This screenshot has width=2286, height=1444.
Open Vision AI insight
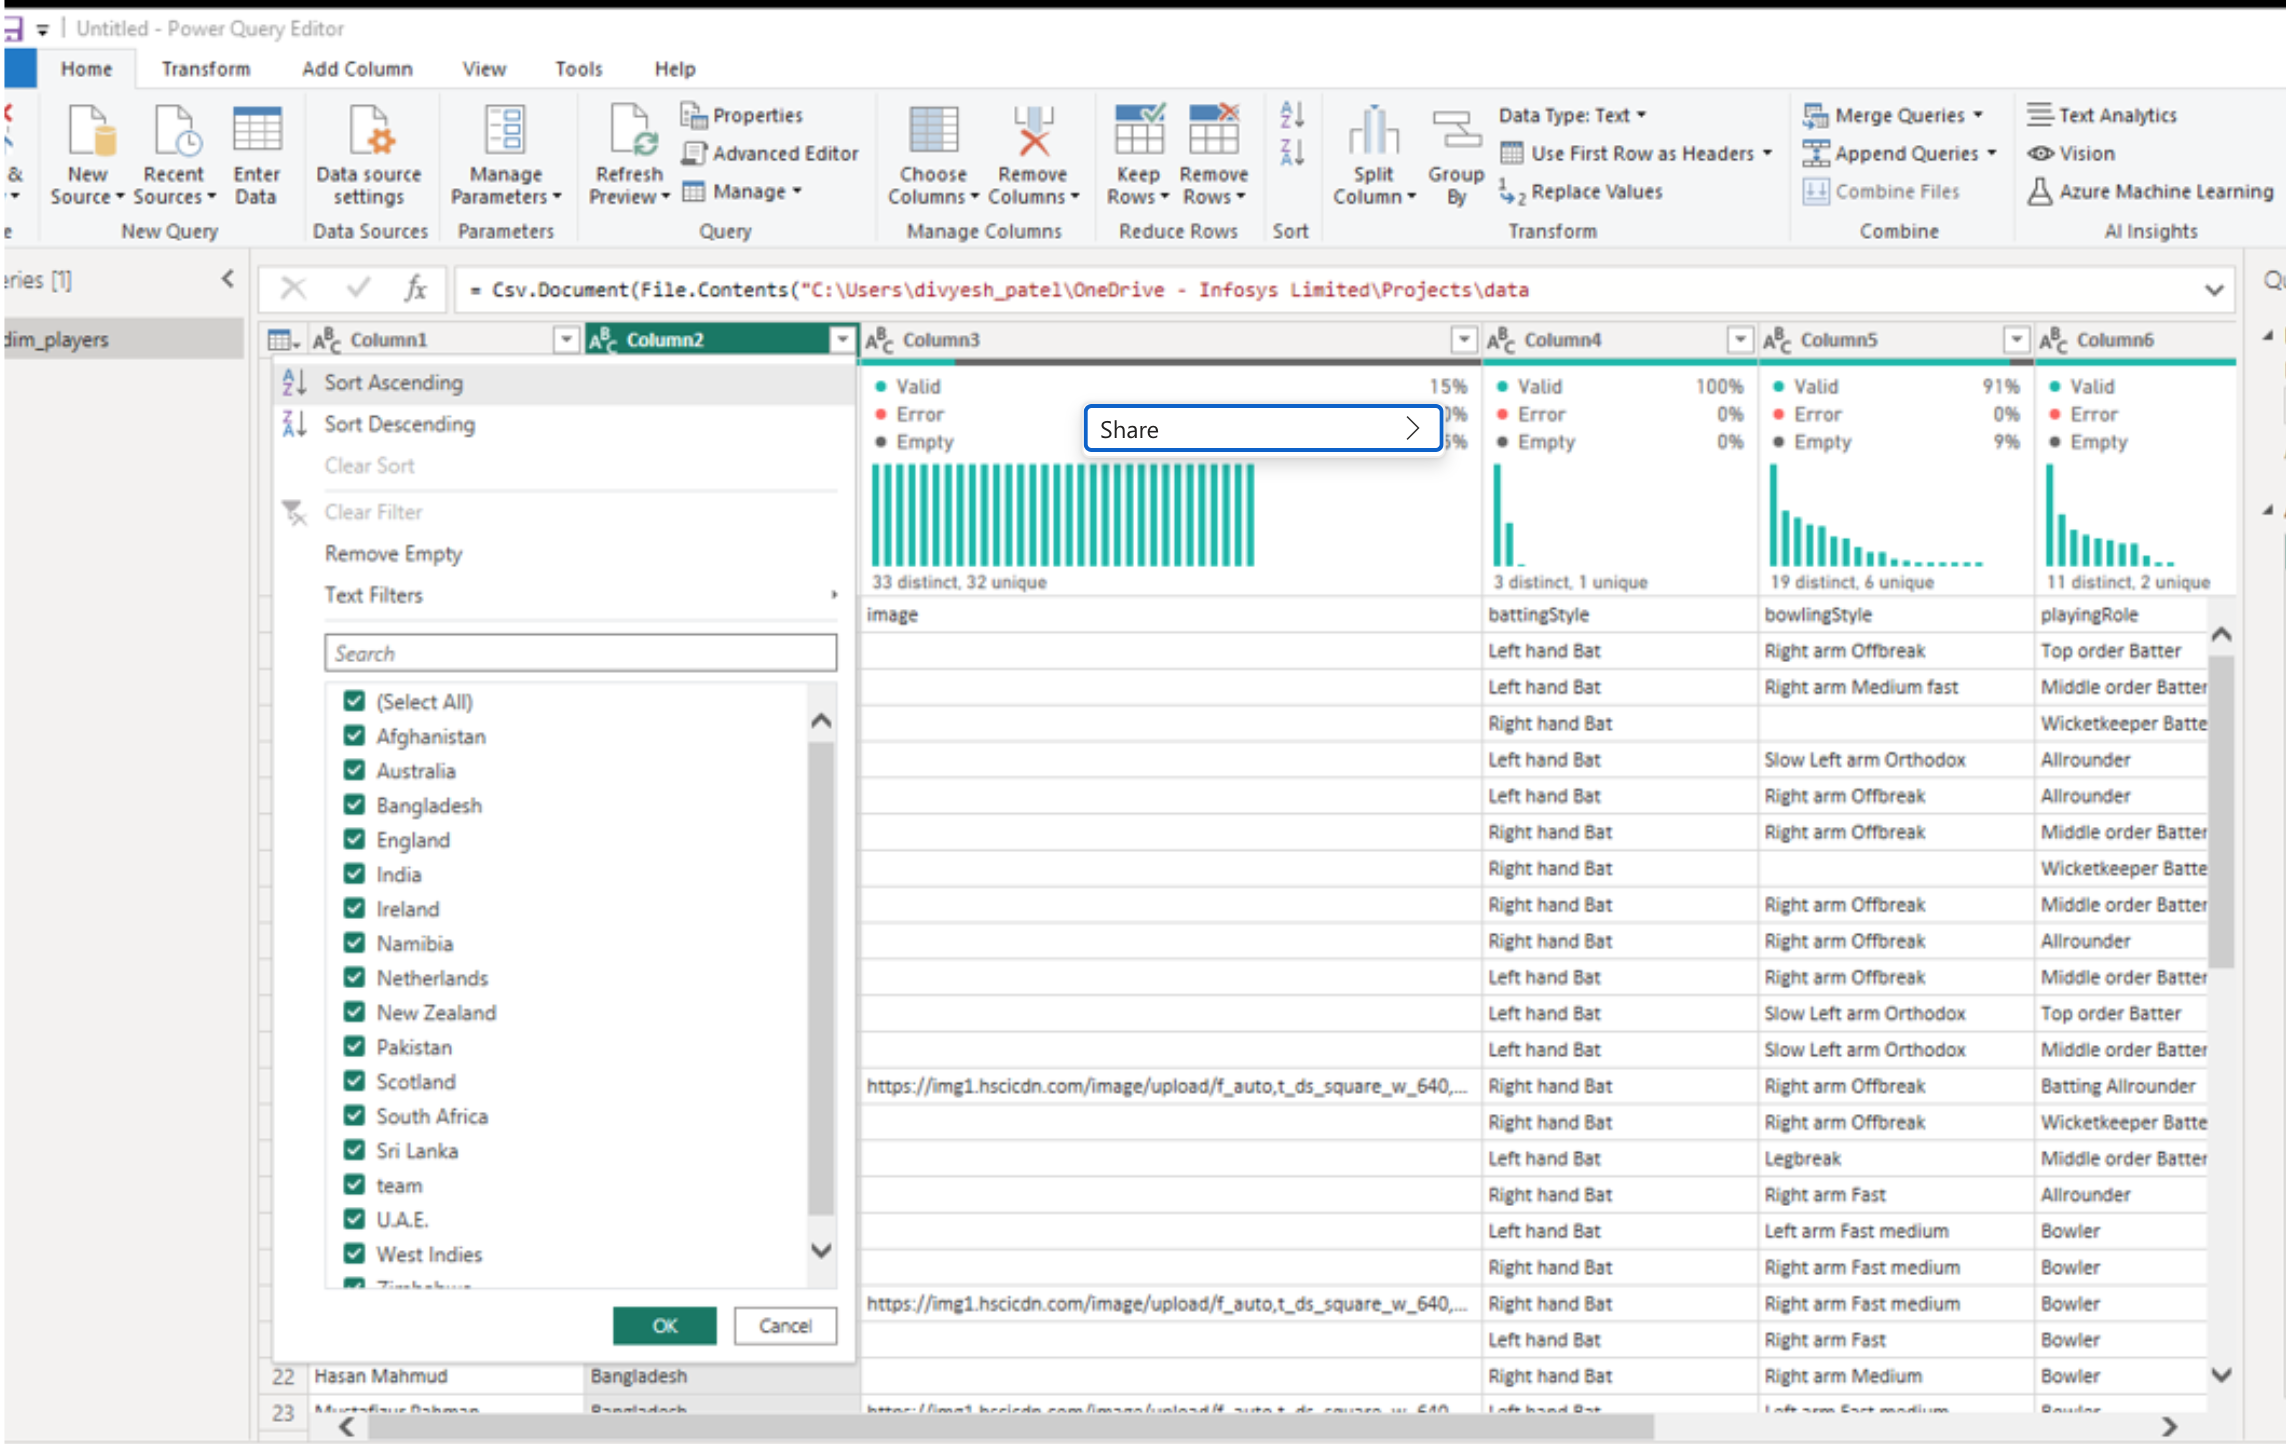click(x=2071, y=153)
